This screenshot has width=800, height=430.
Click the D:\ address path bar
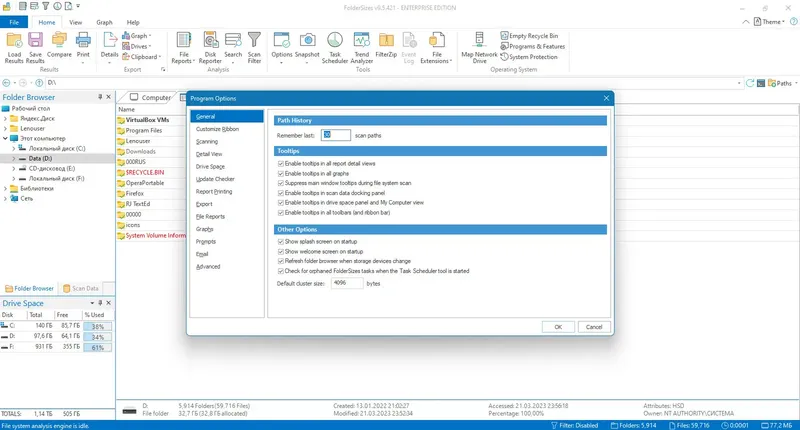point(393,83)
